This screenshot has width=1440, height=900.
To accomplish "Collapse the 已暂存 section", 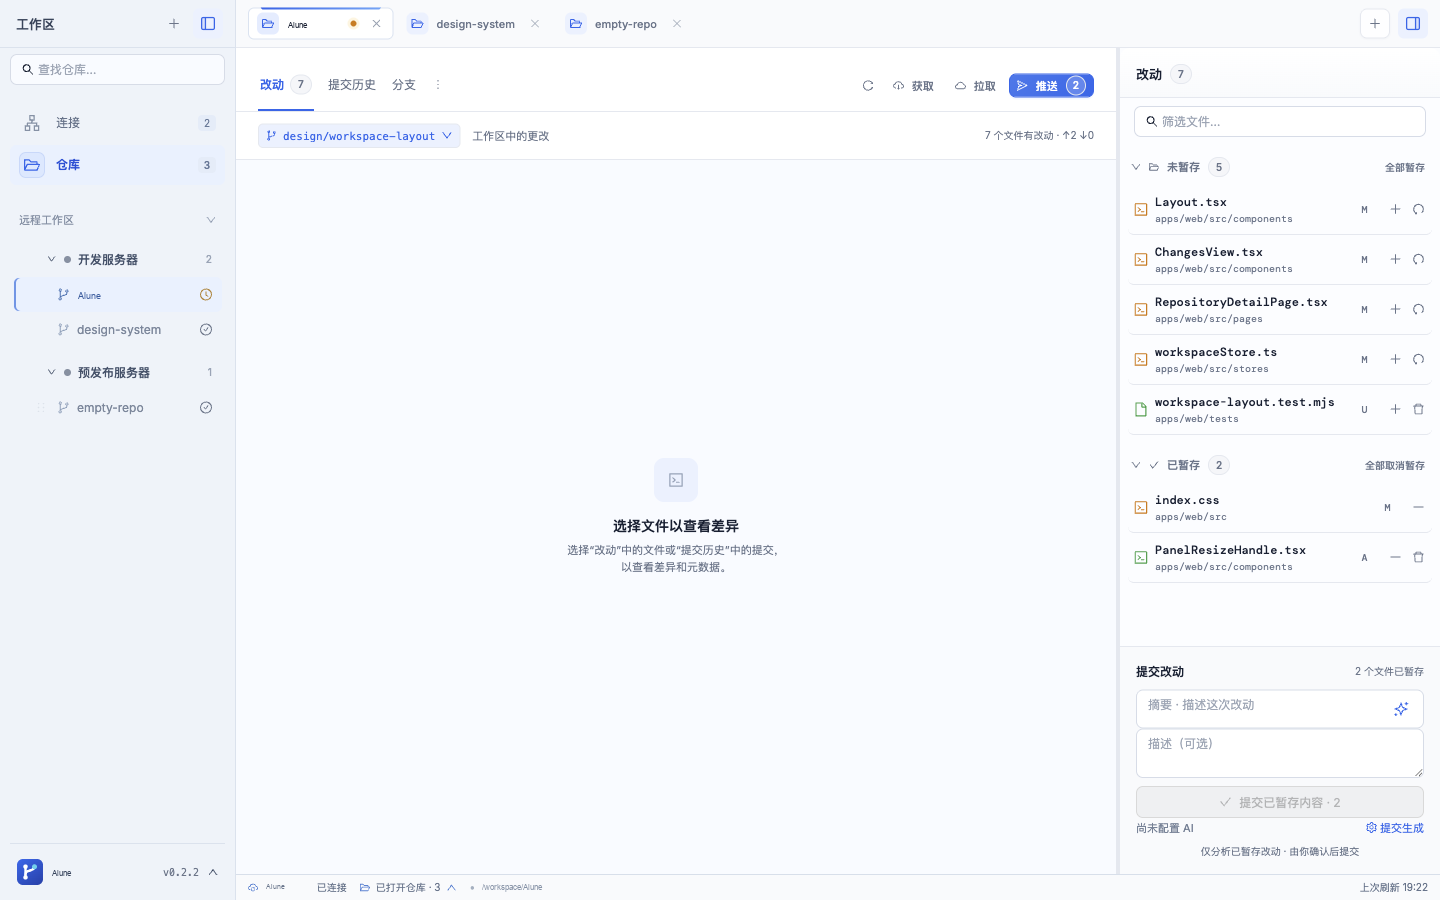I will [1136, 465].
